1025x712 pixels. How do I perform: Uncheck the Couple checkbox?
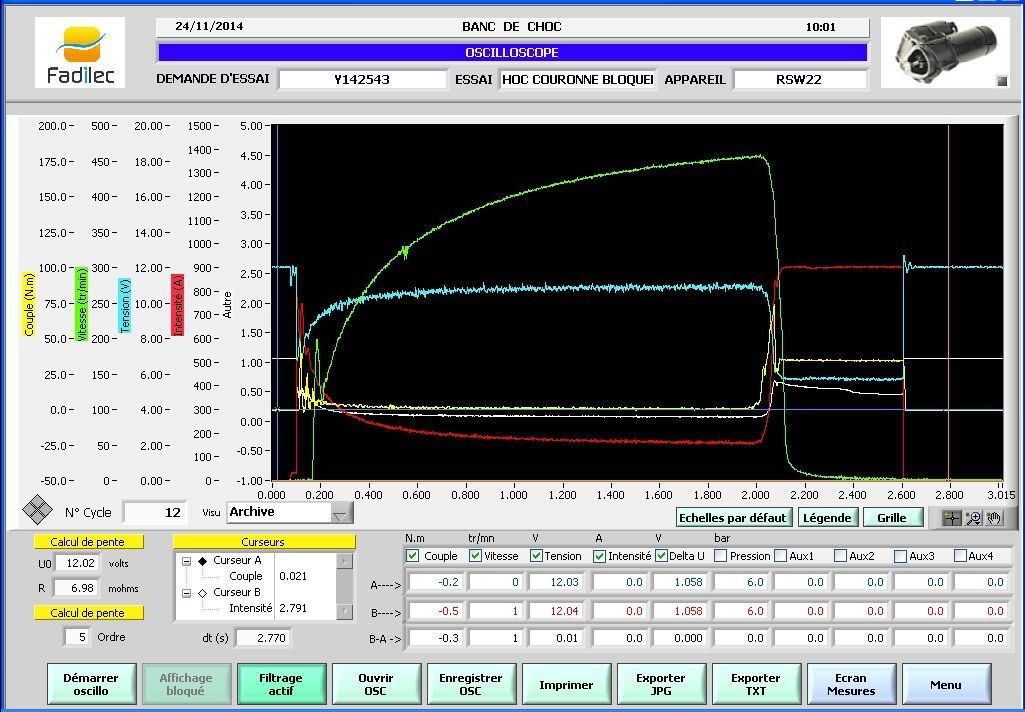[x=413, y=556]
